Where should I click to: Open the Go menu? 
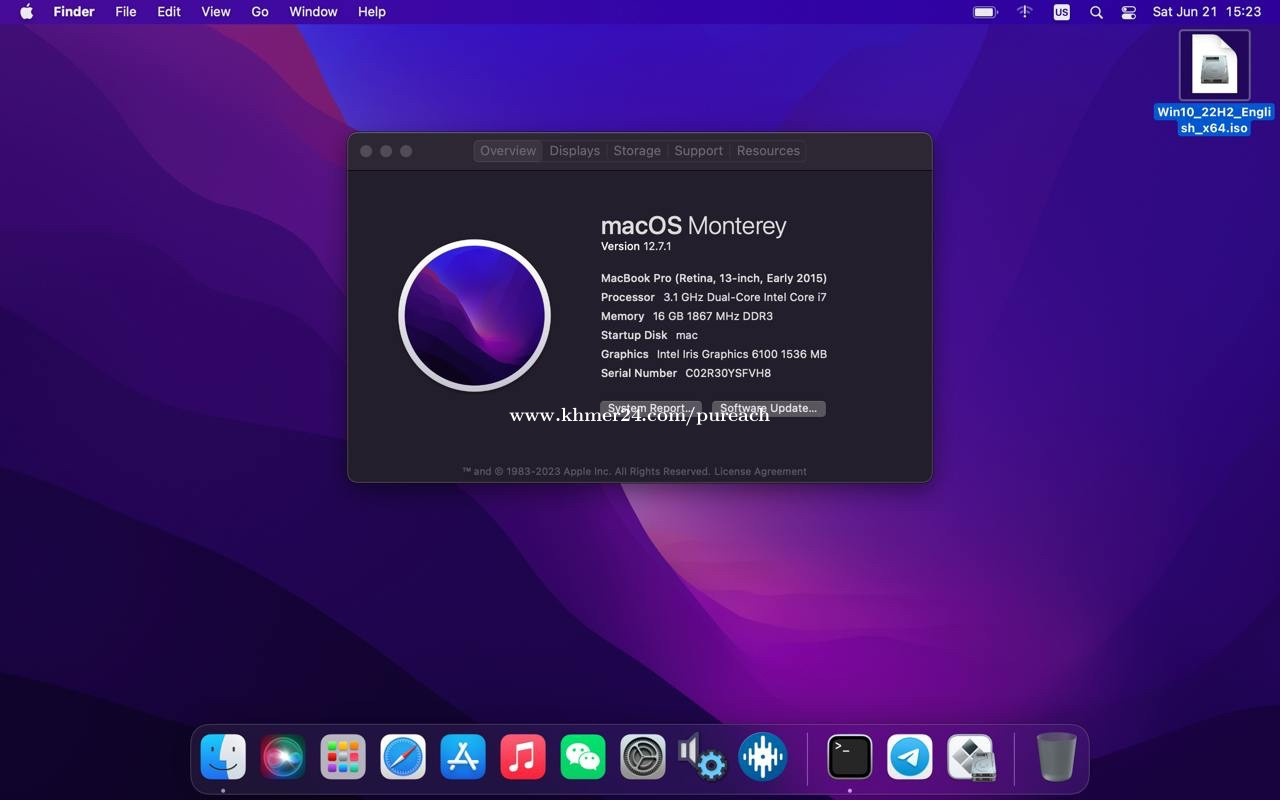(x=260, y=12)
